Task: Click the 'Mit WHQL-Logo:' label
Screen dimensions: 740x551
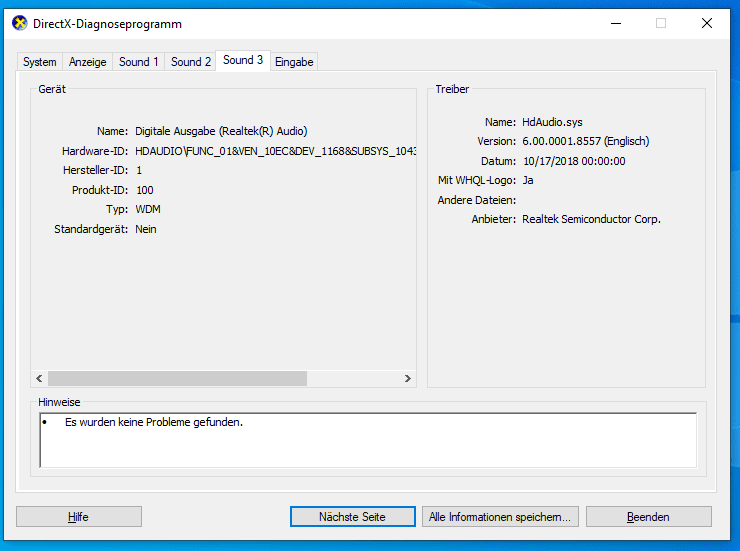Action: (477, 180)
